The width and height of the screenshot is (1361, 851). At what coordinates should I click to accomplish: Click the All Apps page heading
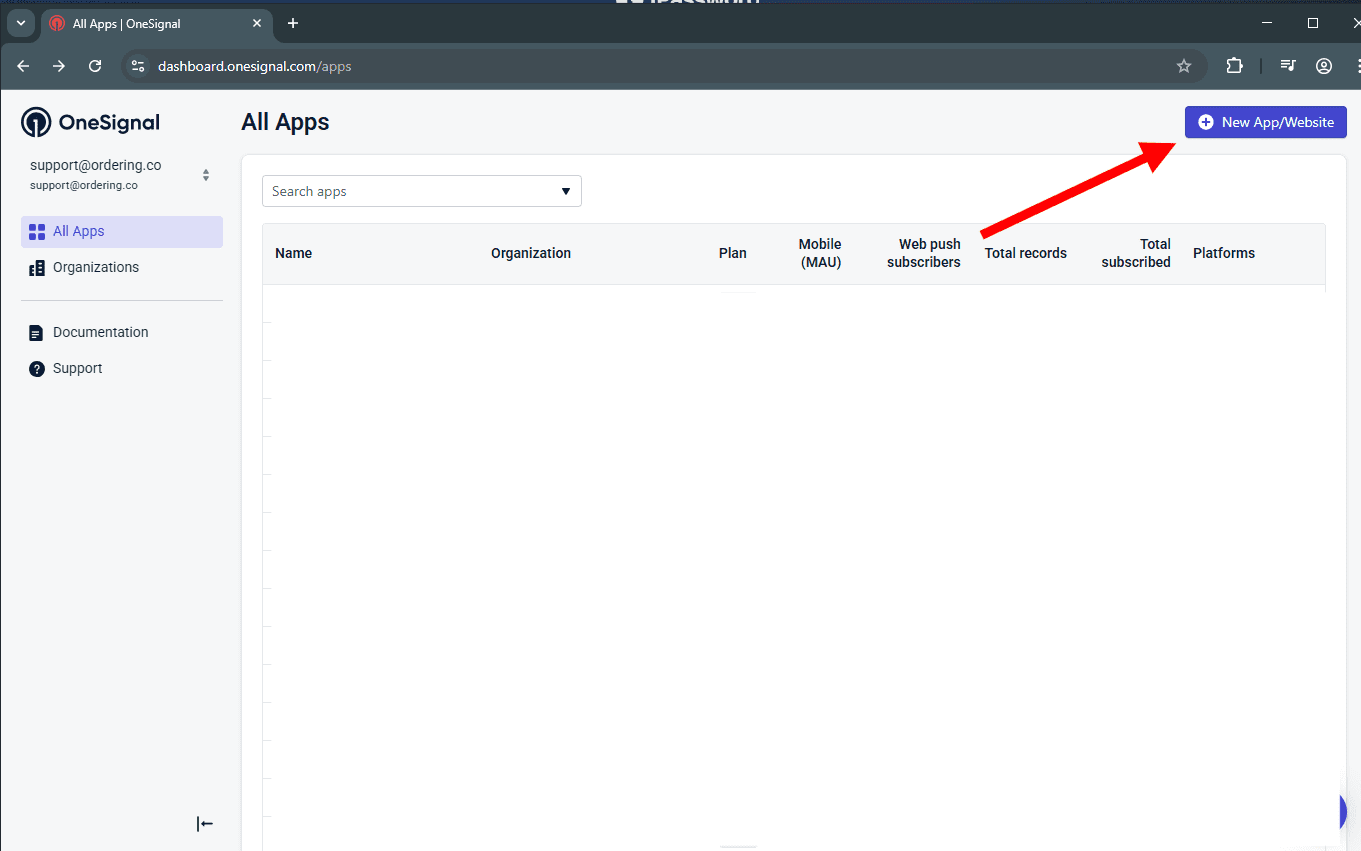pos(285,122)
